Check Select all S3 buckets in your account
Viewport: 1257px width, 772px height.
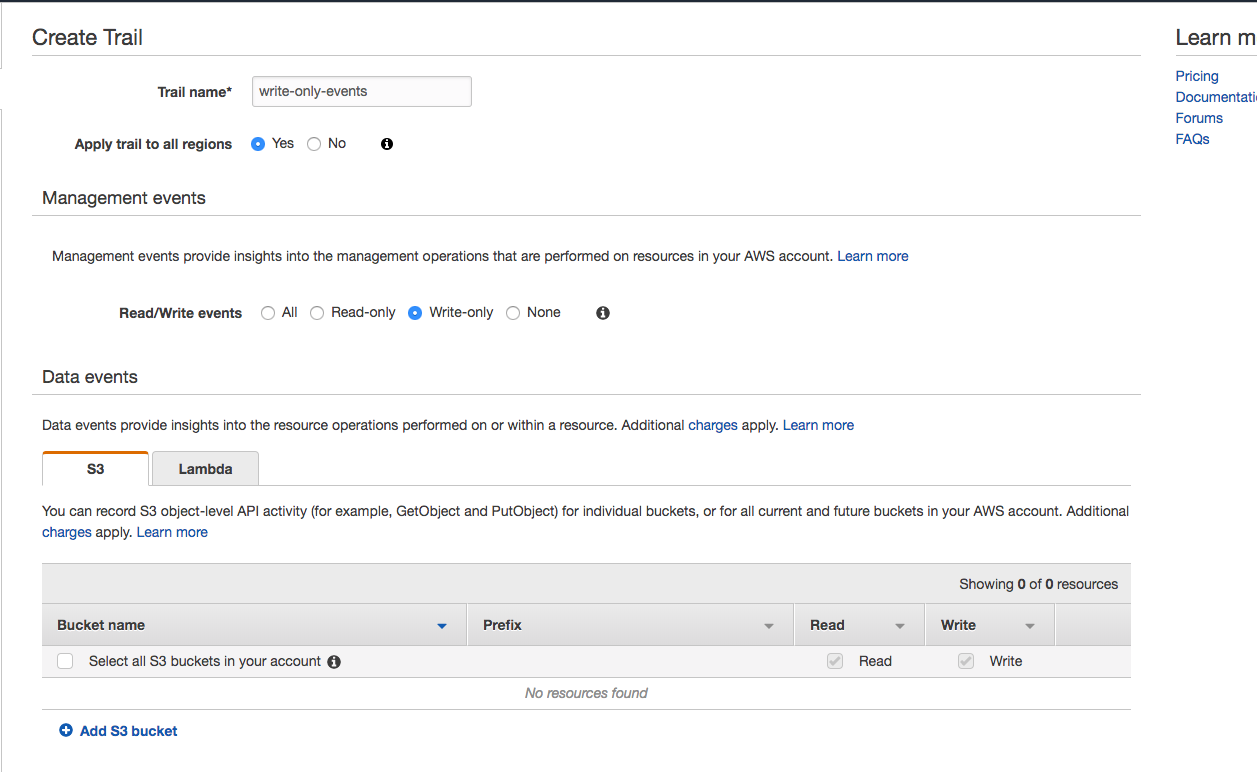(x=64, y=661)
